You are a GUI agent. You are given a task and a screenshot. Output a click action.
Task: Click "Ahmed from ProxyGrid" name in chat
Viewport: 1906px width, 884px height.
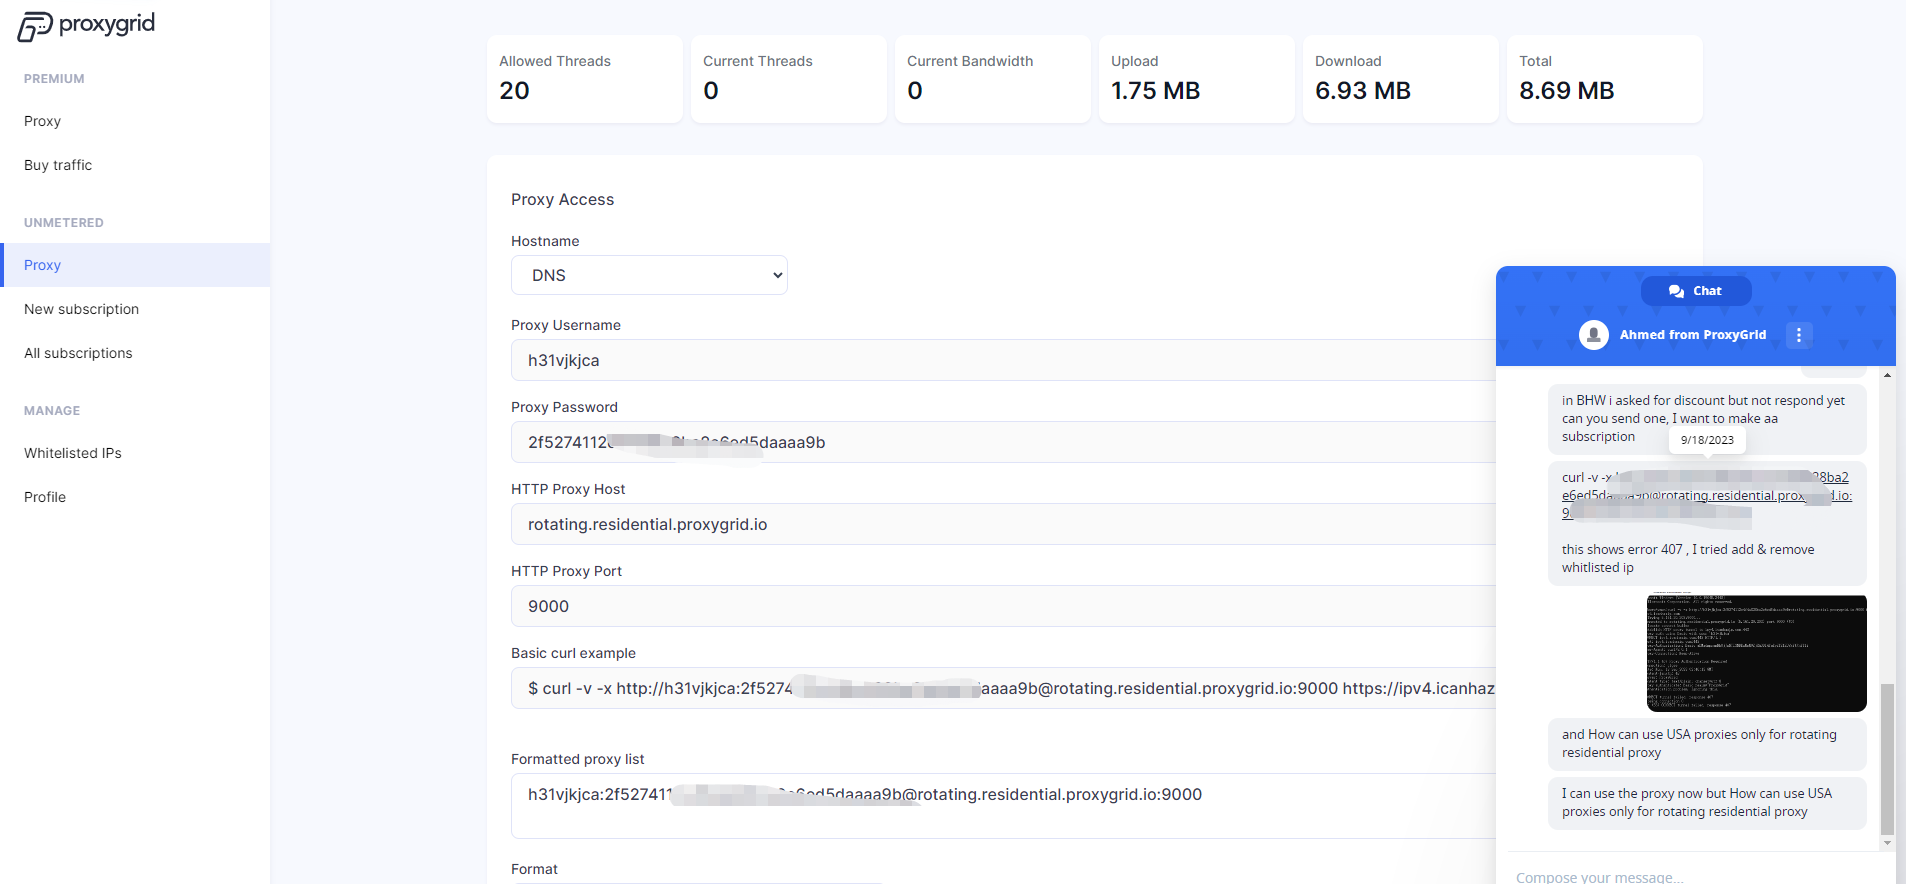(1693, 335)
